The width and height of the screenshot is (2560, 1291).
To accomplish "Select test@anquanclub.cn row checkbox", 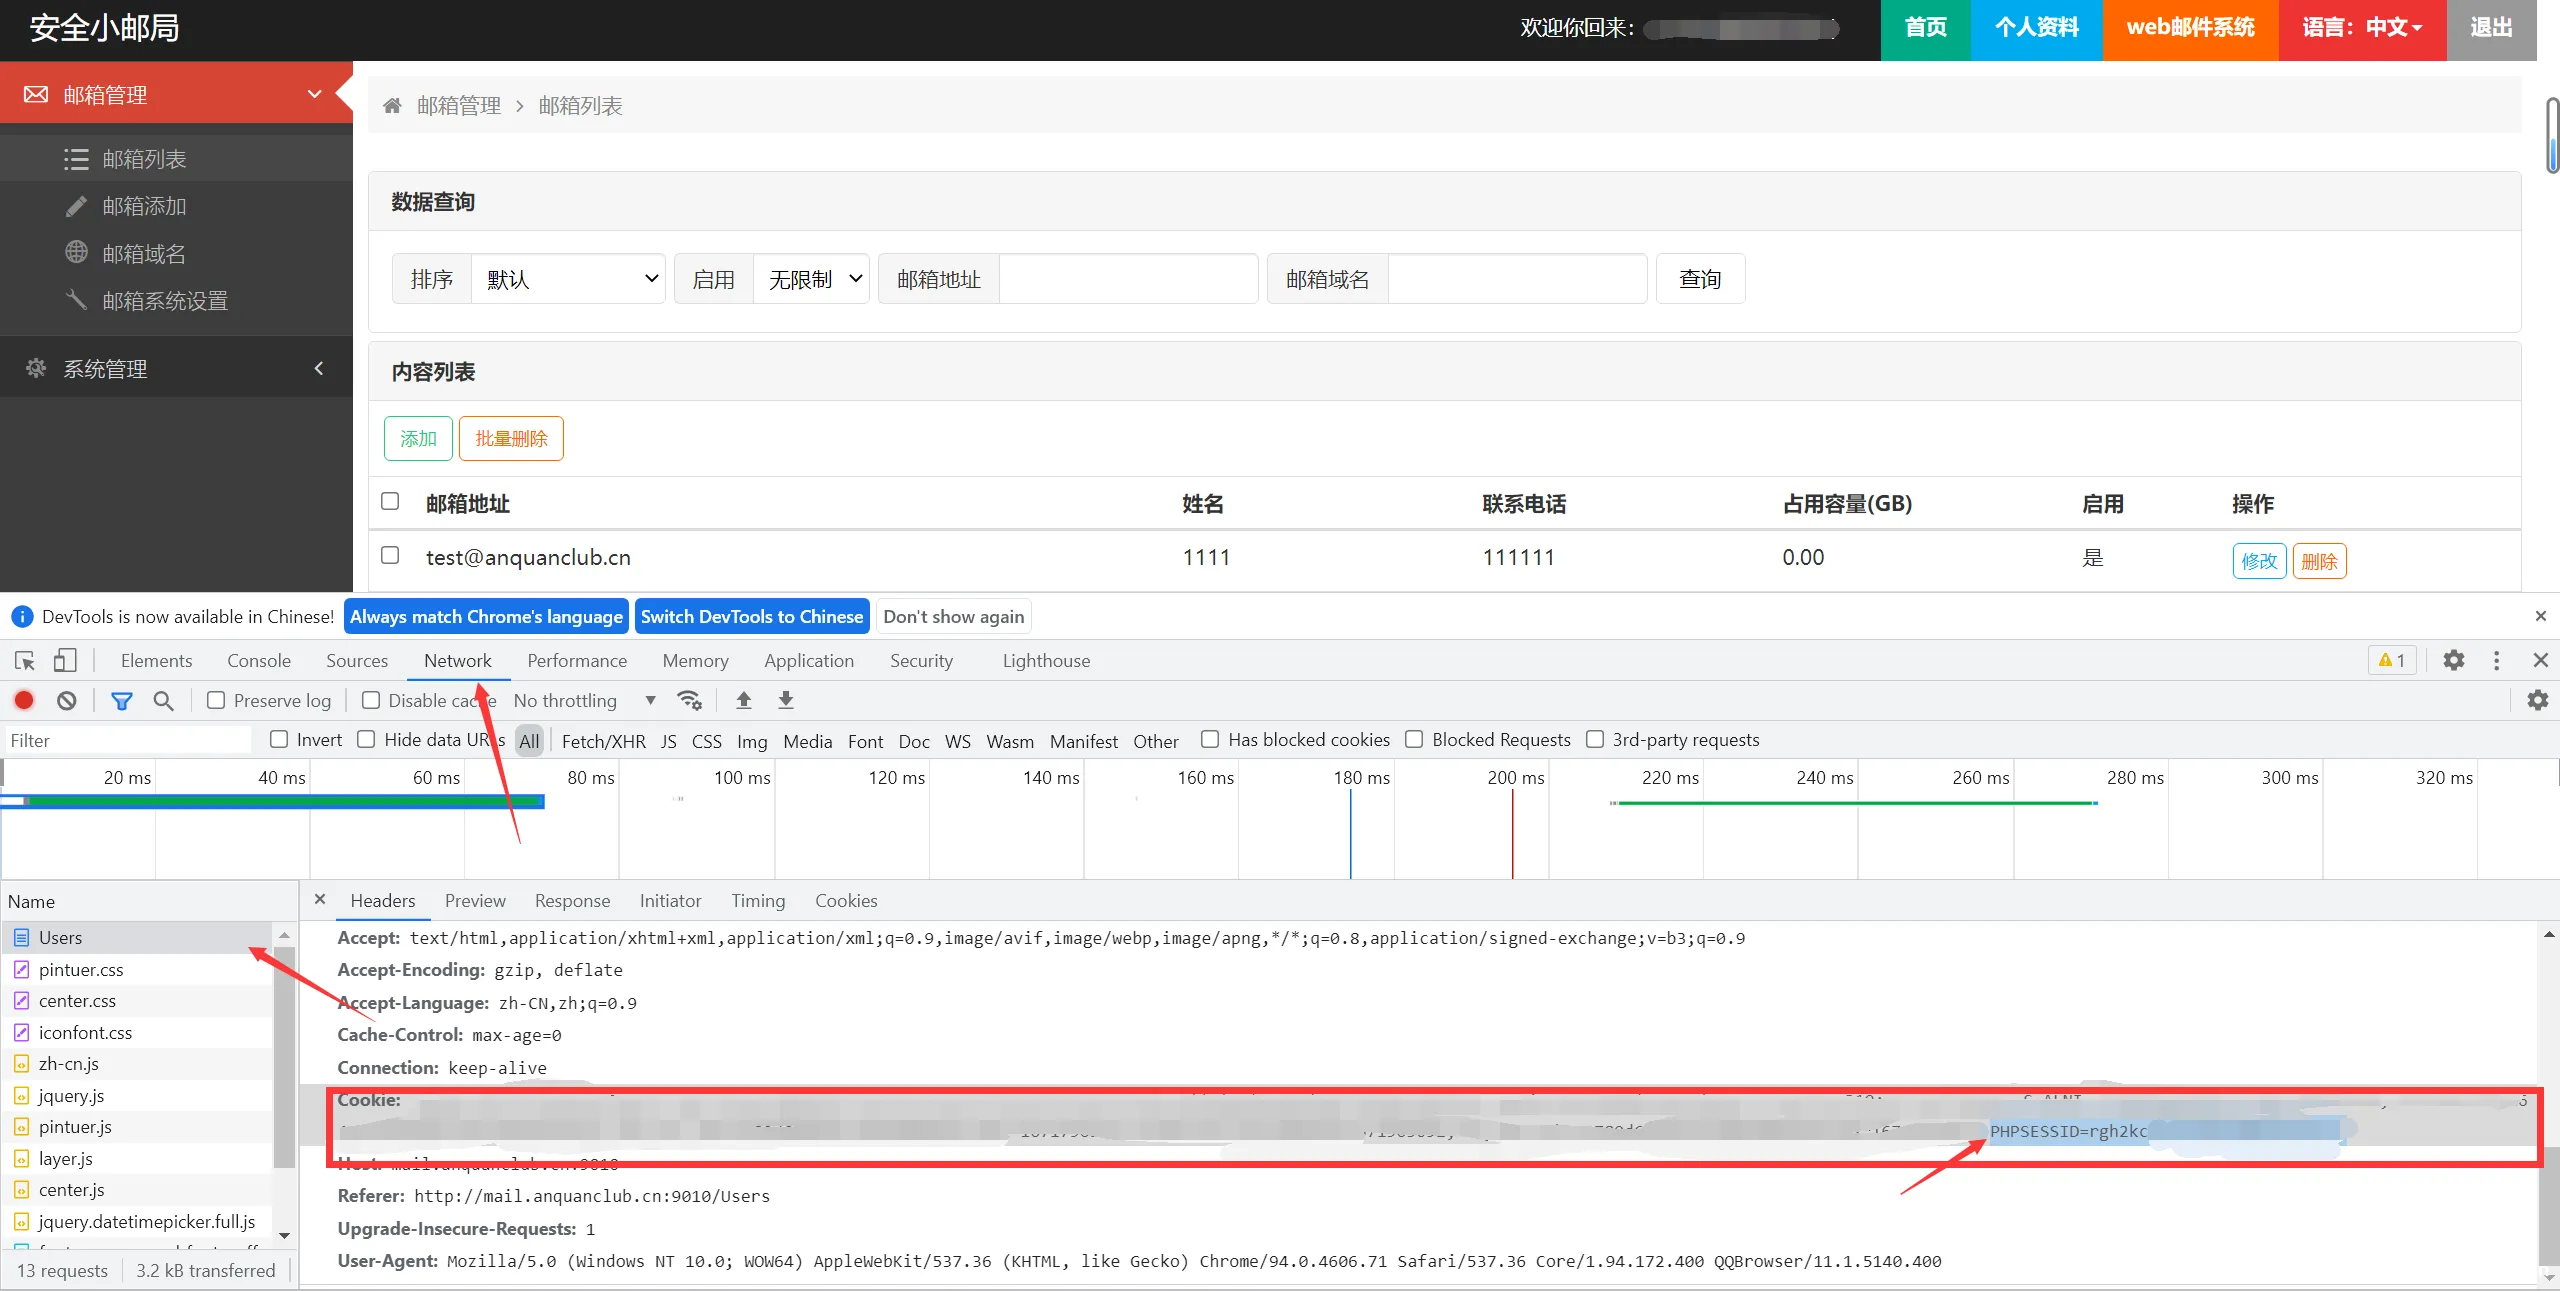I will click(x=390, y=556).
